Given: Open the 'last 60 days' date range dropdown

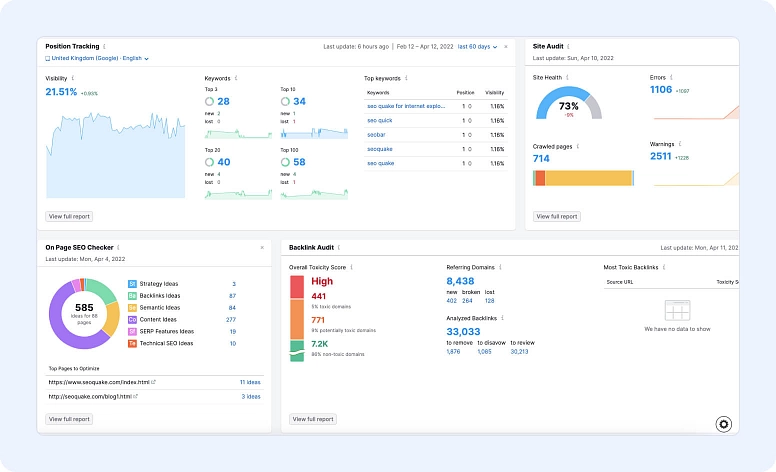Looking at the screenshot, I should 477,46.
